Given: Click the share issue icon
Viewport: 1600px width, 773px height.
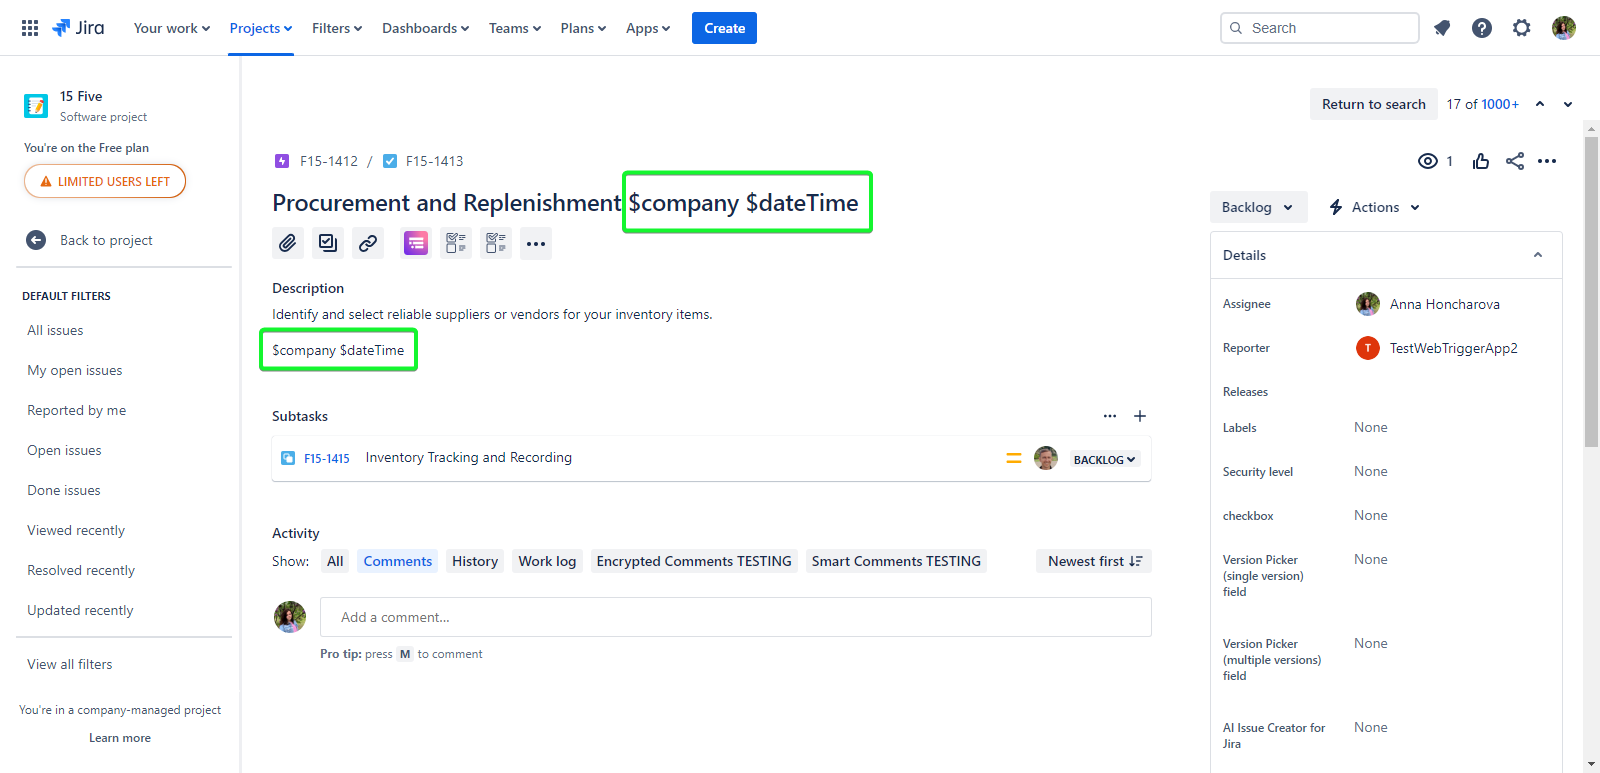Looking at the screenshot, I should [x=1515, y=161].
